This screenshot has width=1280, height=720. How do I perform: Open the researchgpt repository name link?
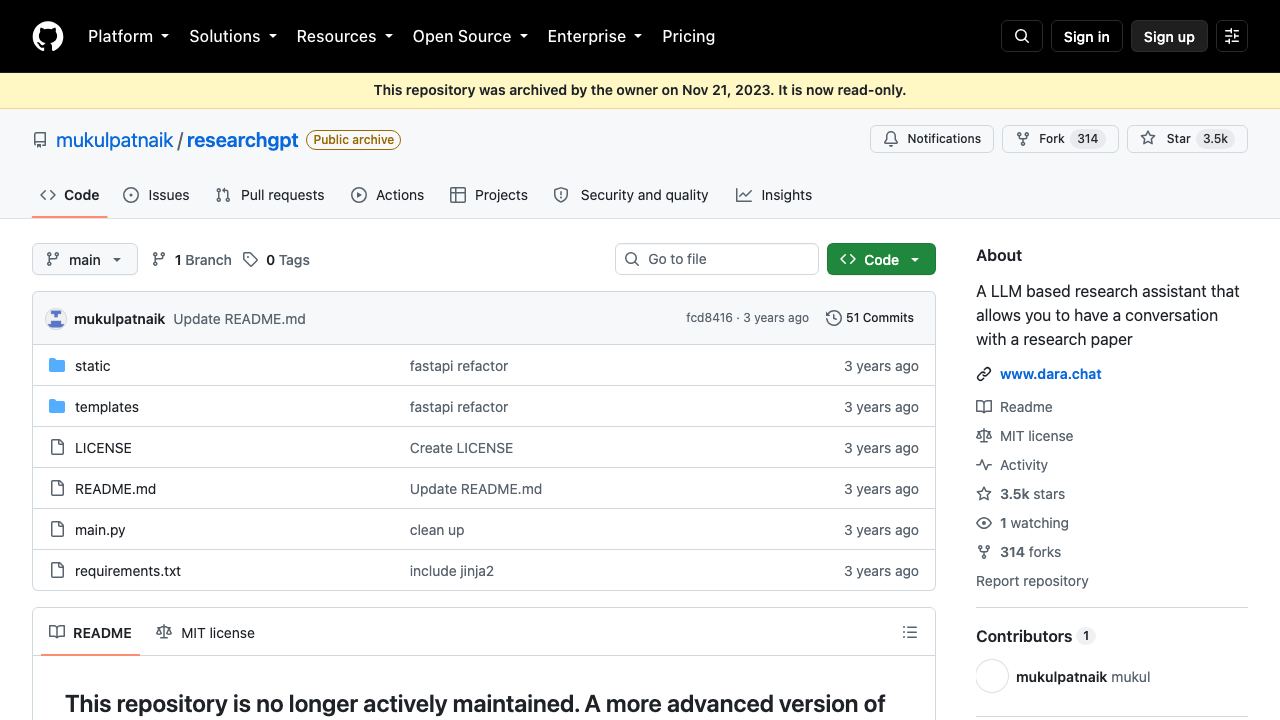pyautogui.click(x=243, y=140)
